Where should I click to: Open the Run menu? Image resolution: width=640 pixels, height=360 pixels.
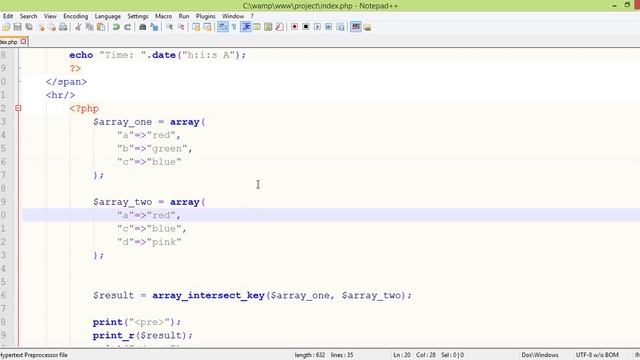184,16
